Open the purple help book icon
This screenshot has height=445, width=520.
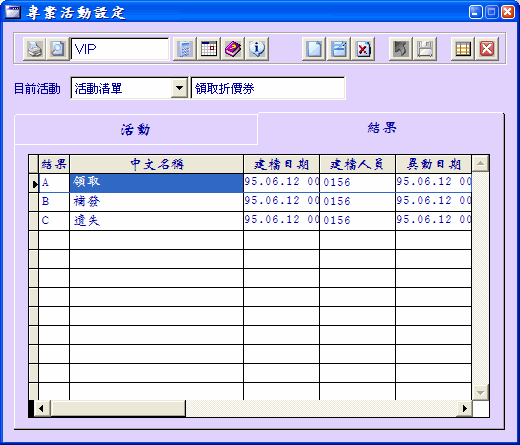point(233,49)
